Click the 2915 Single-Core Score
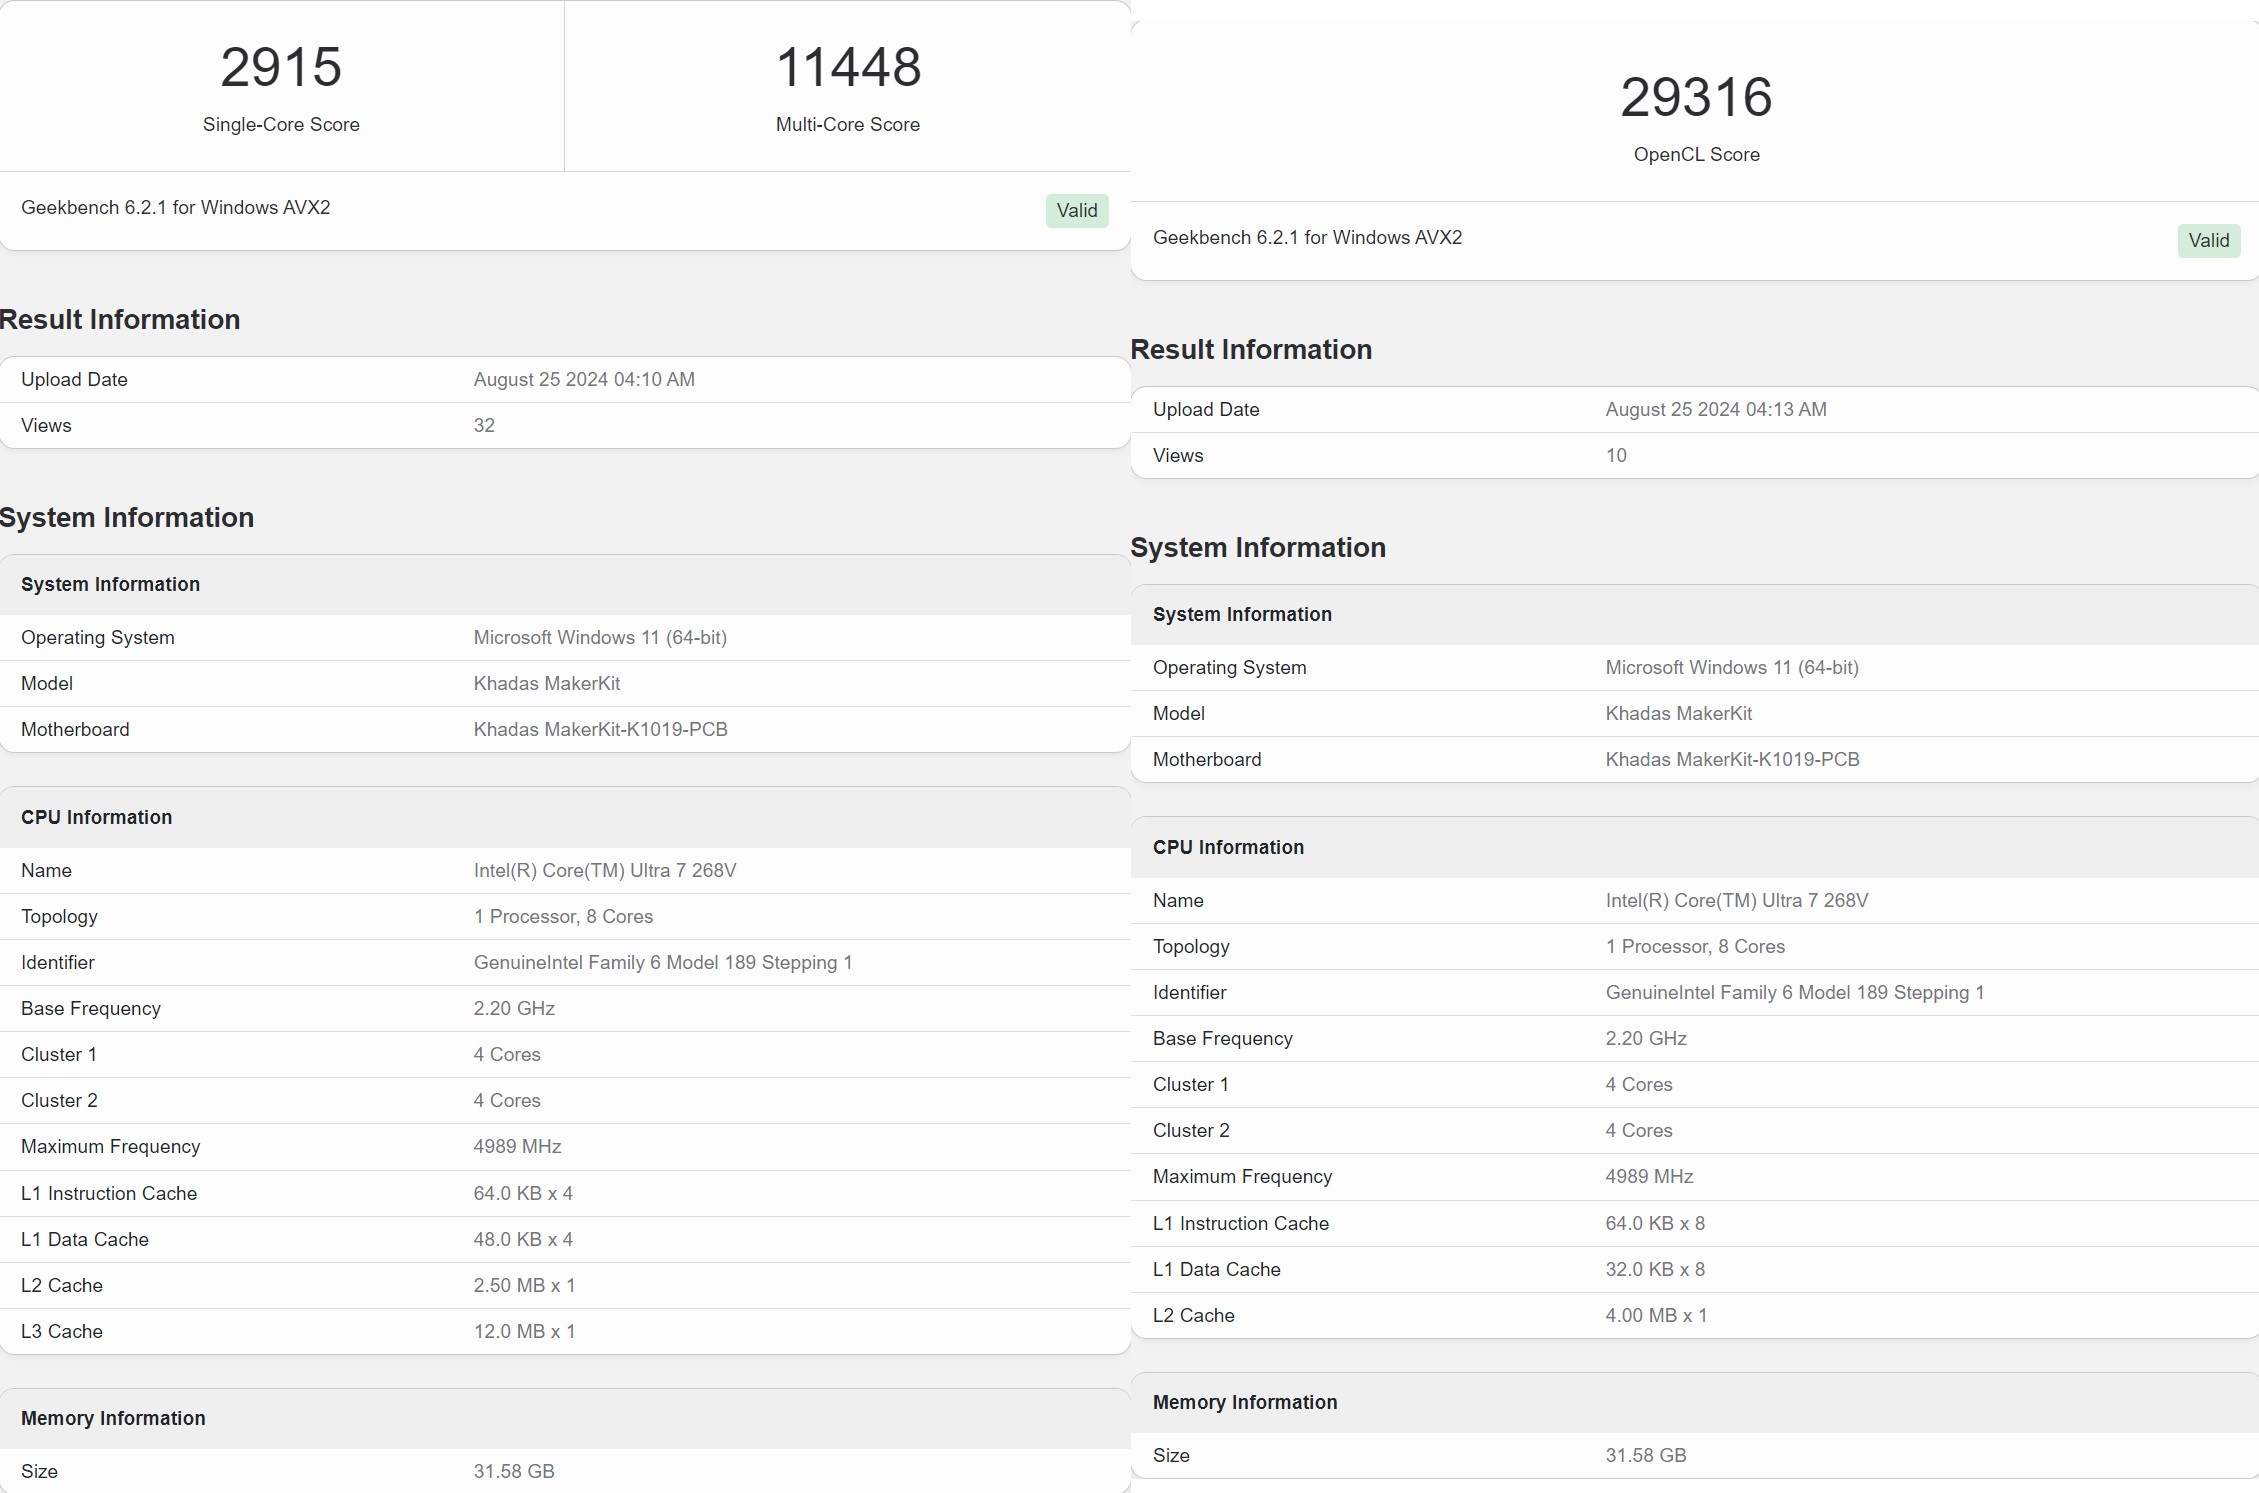The width and height of the screenshot is (2259, 1493). click(281, 68)
